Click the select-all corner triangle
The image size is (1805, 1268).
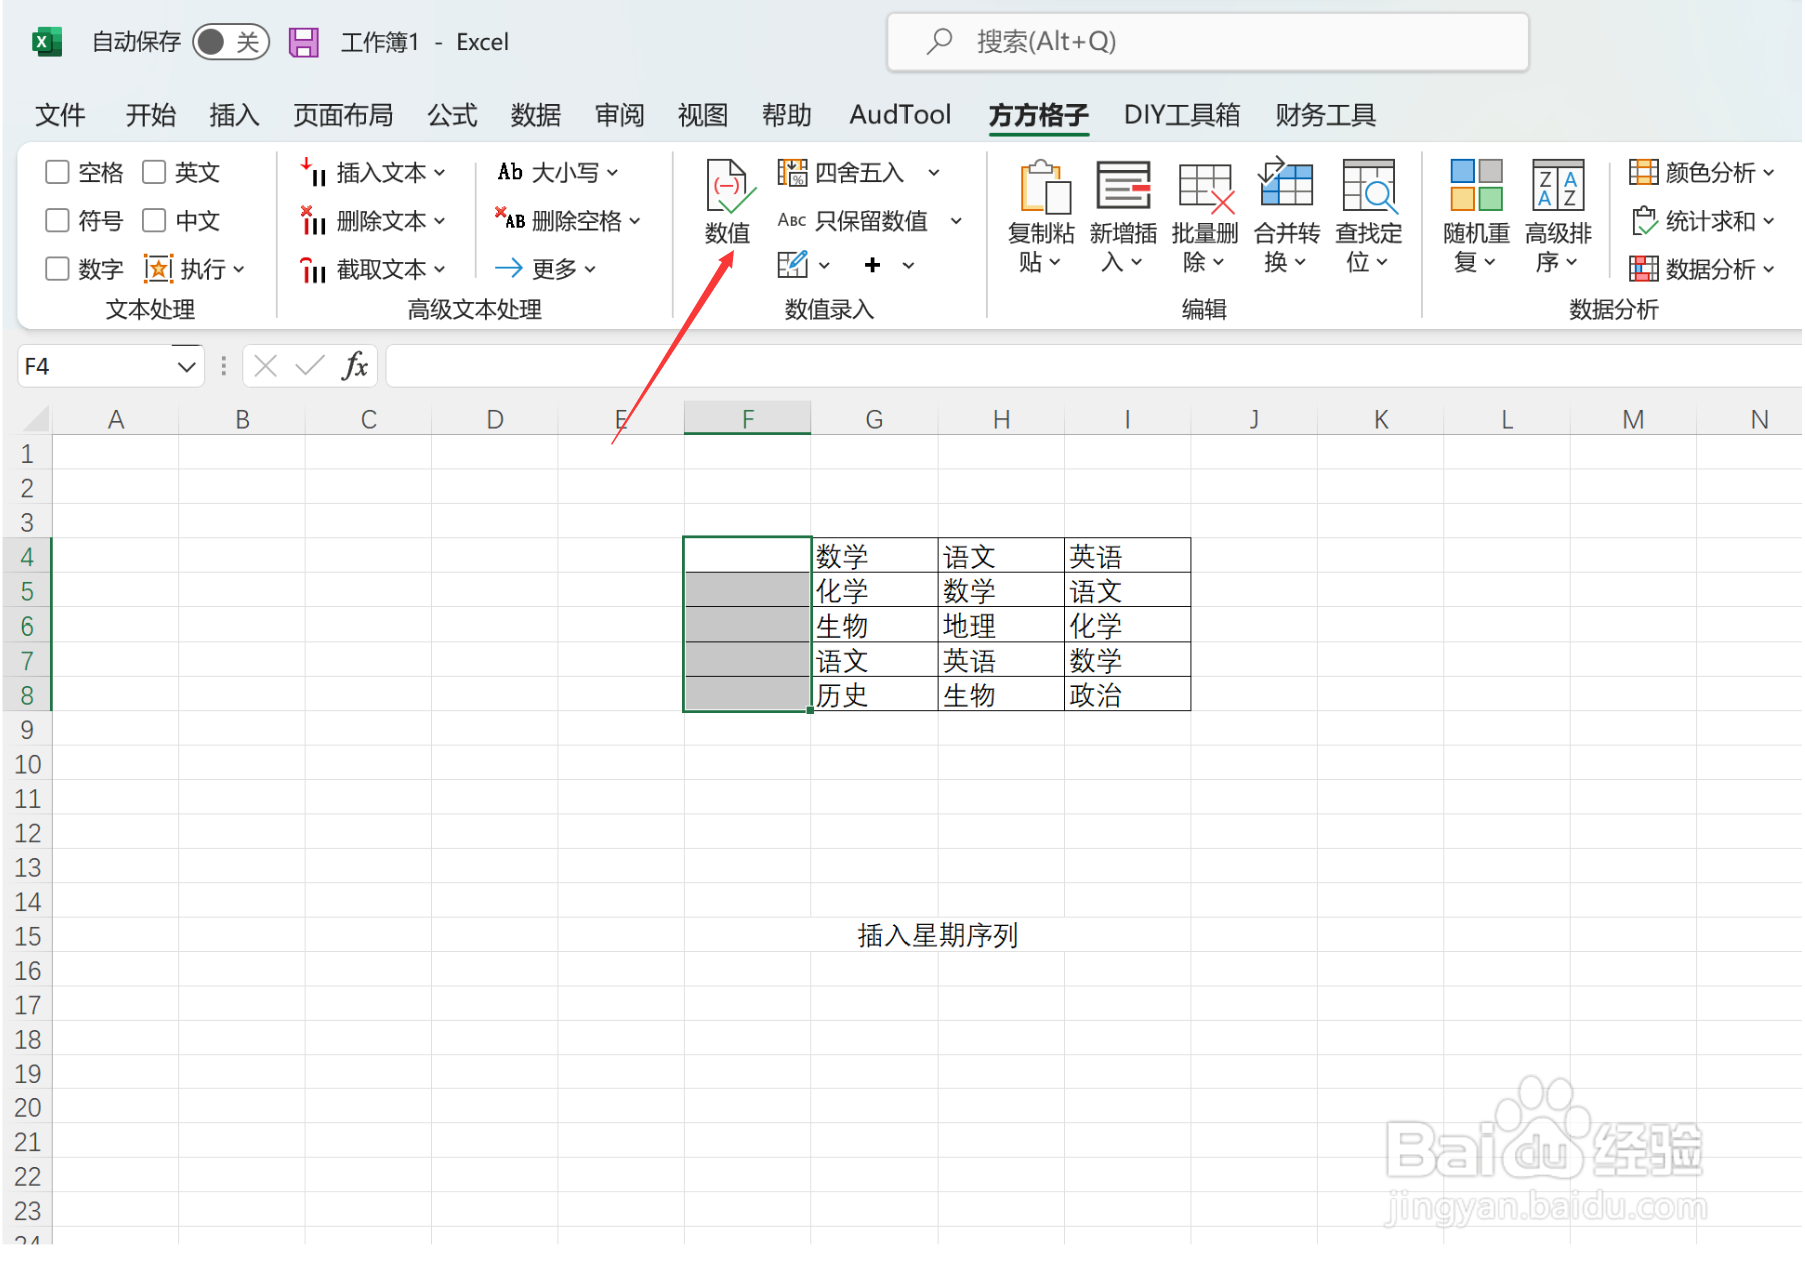(36, 419)
